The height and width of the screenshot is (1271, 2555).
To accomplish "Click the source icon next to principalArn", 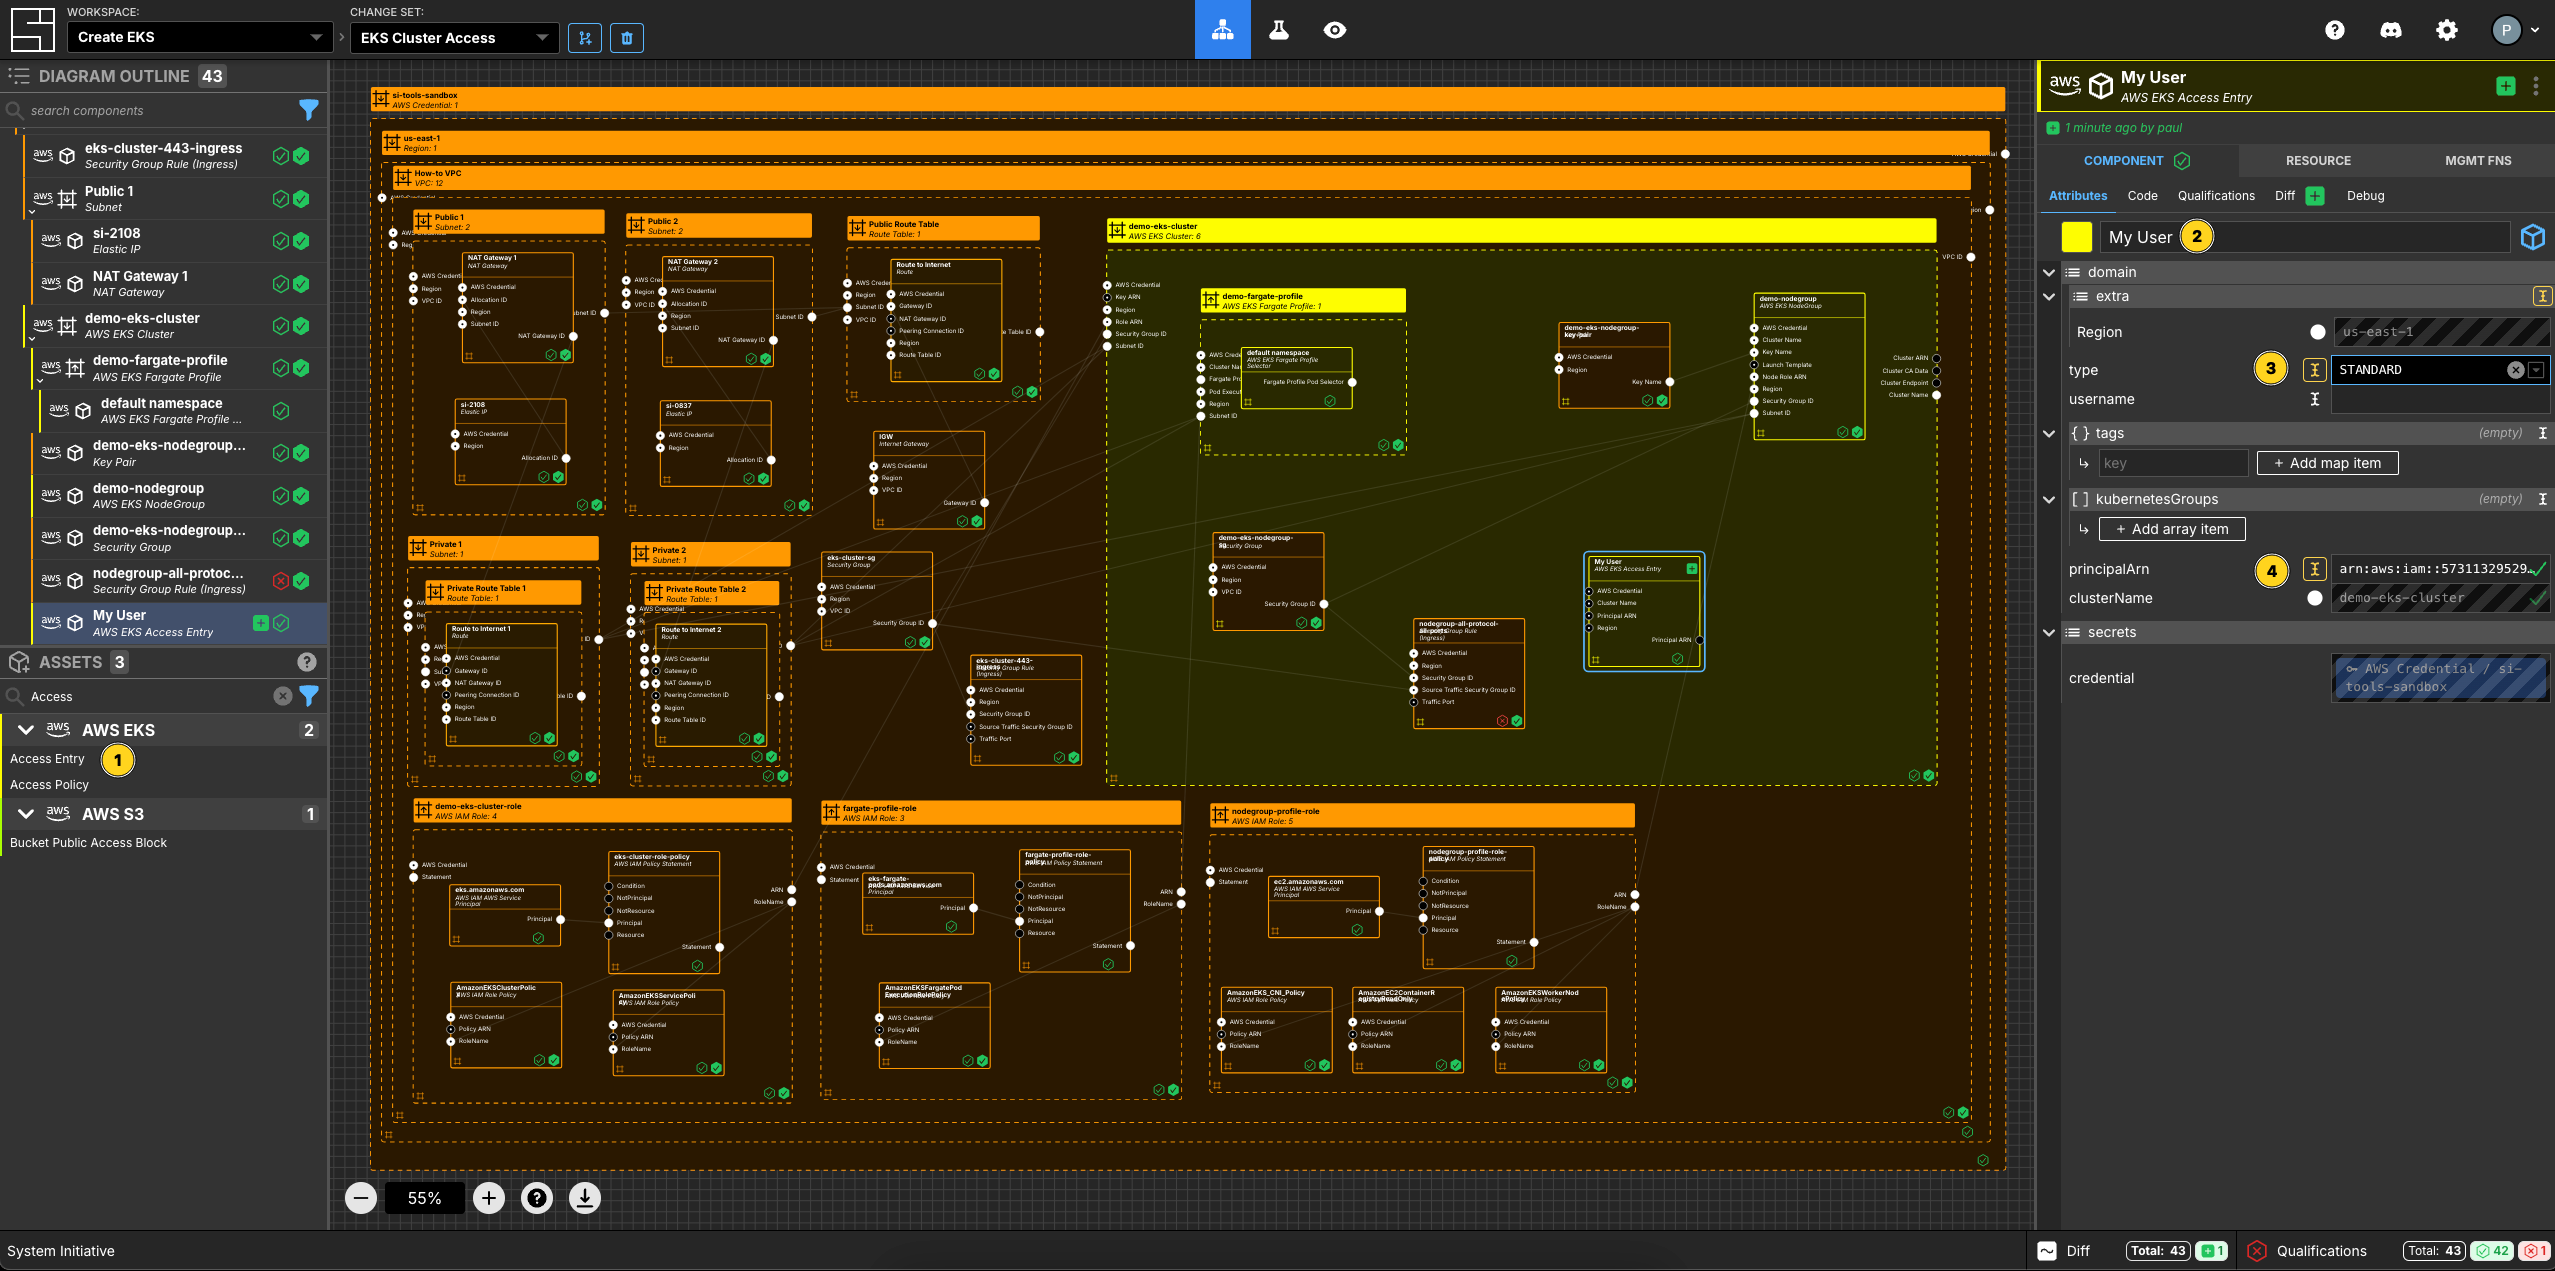I will (x=2315, y=569).
